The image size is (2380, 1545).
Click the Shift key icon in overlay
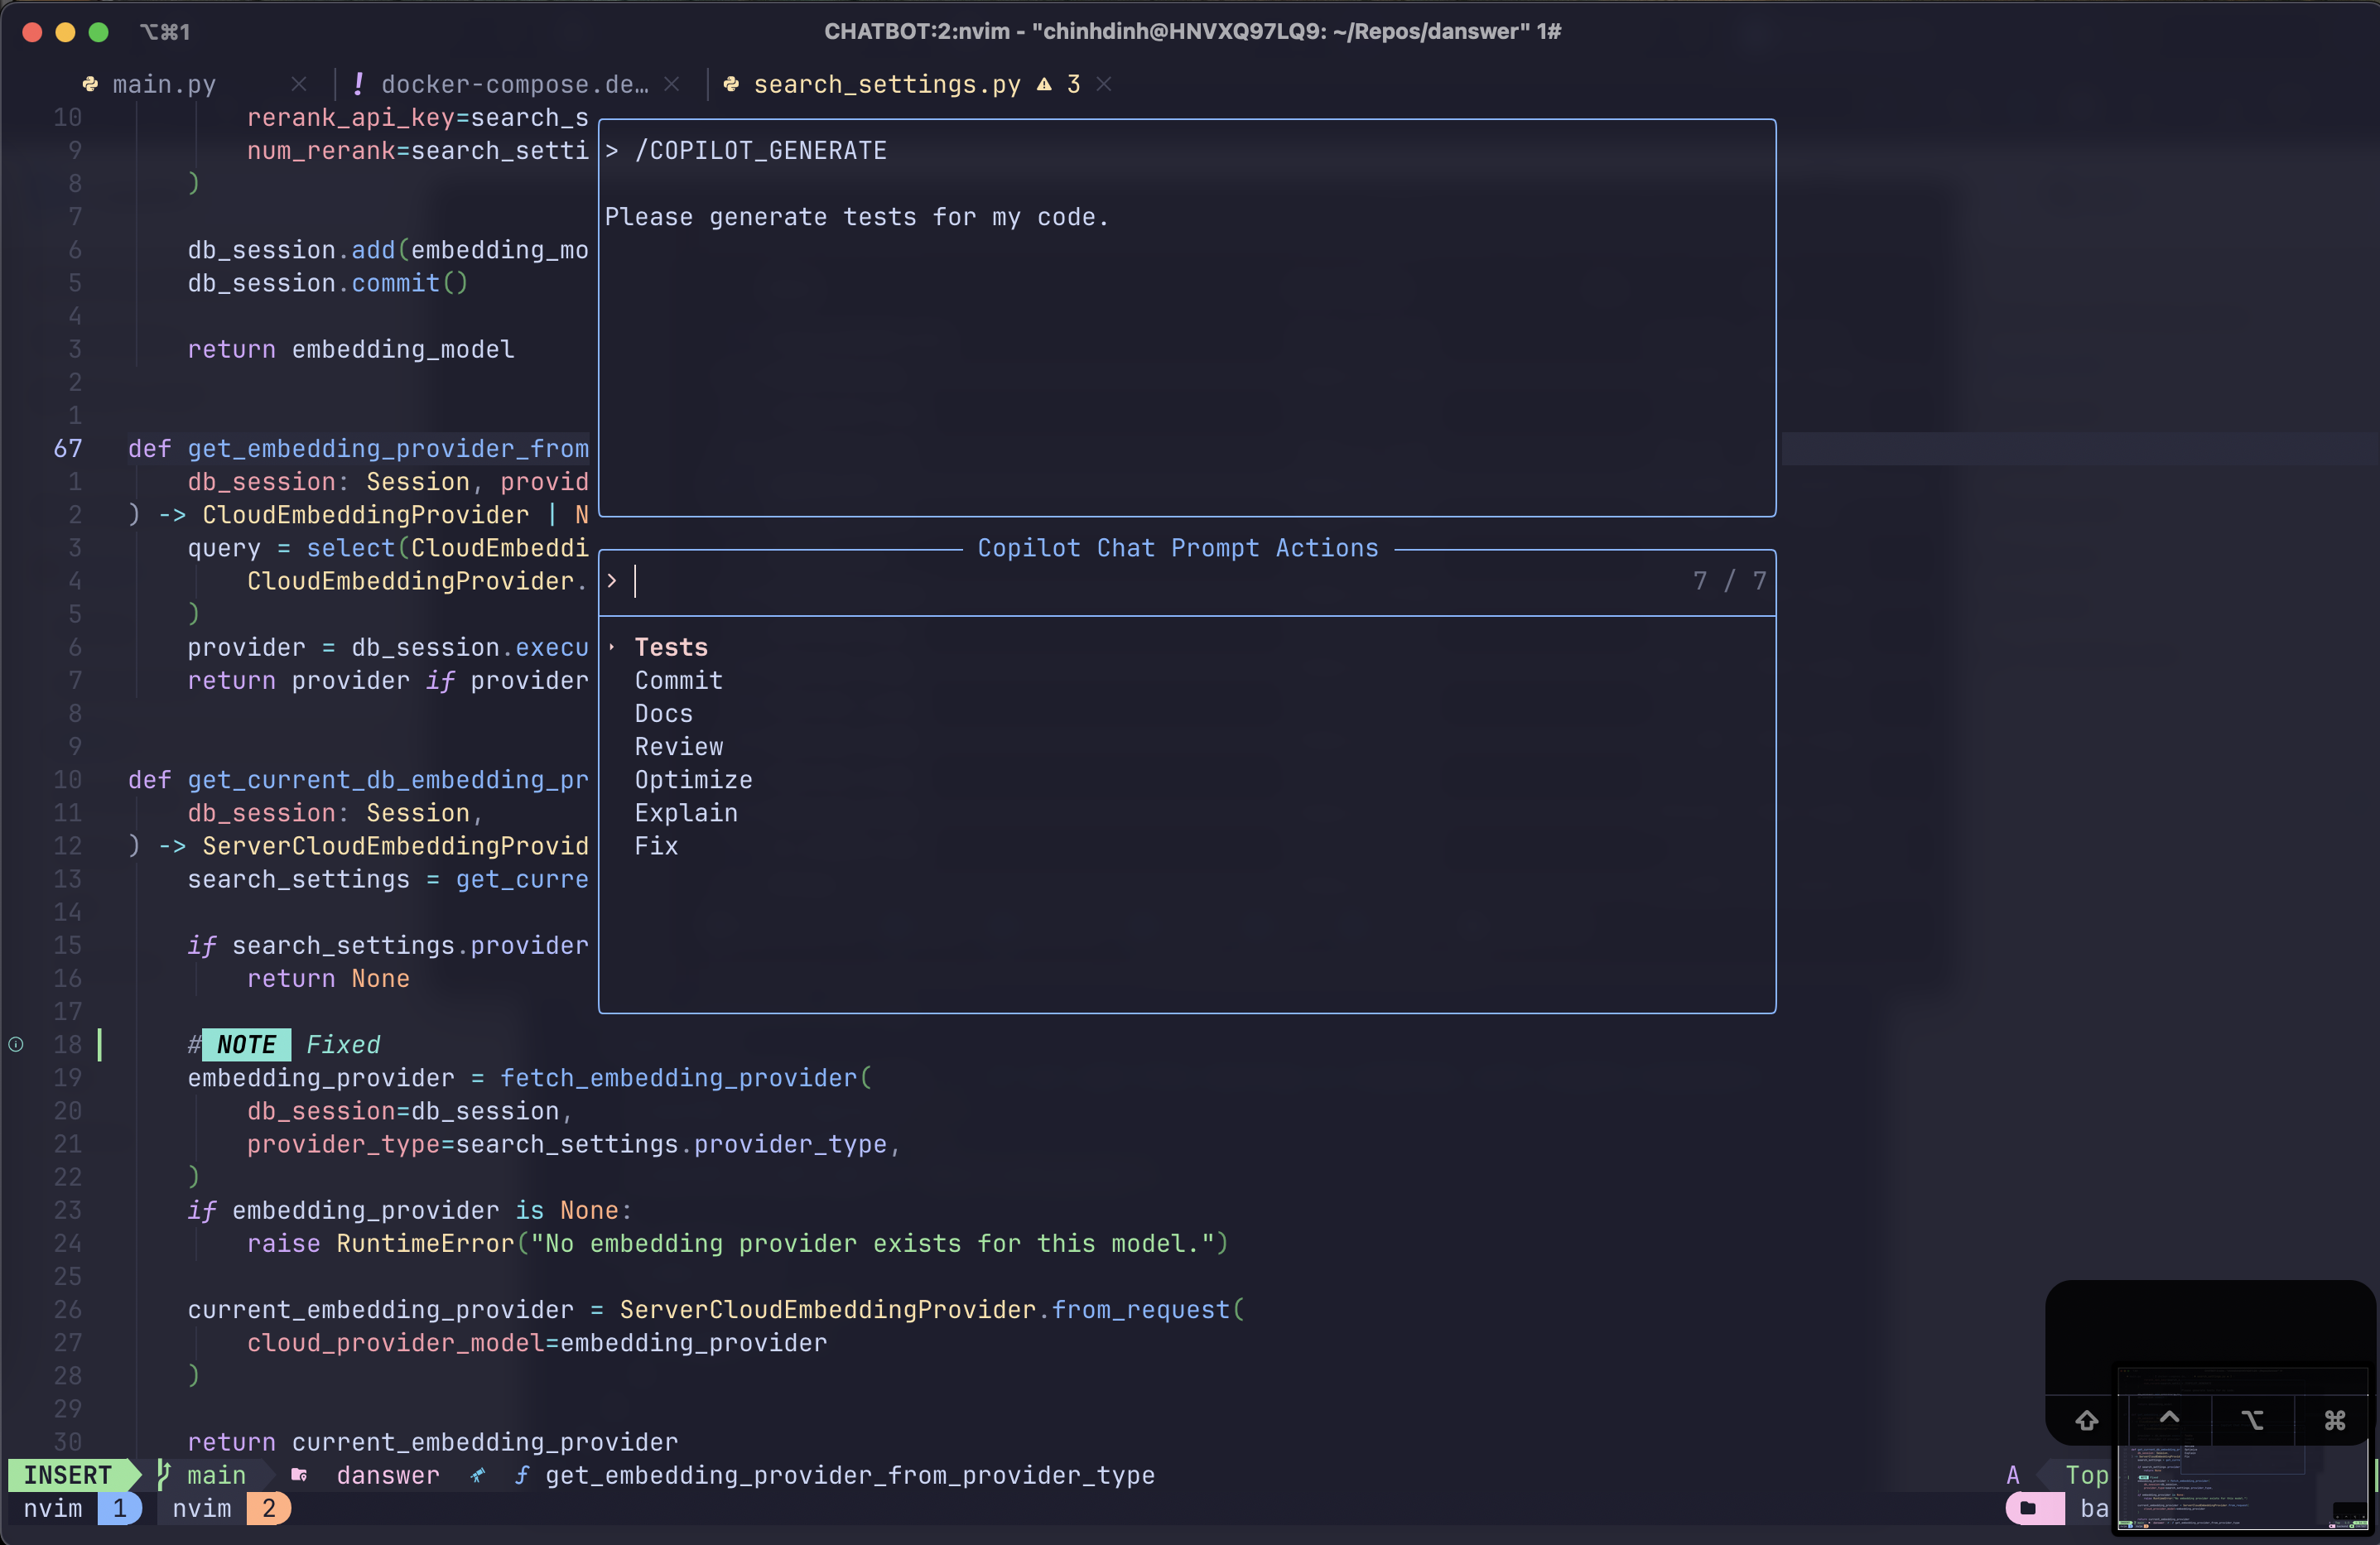(2086, 1420)
